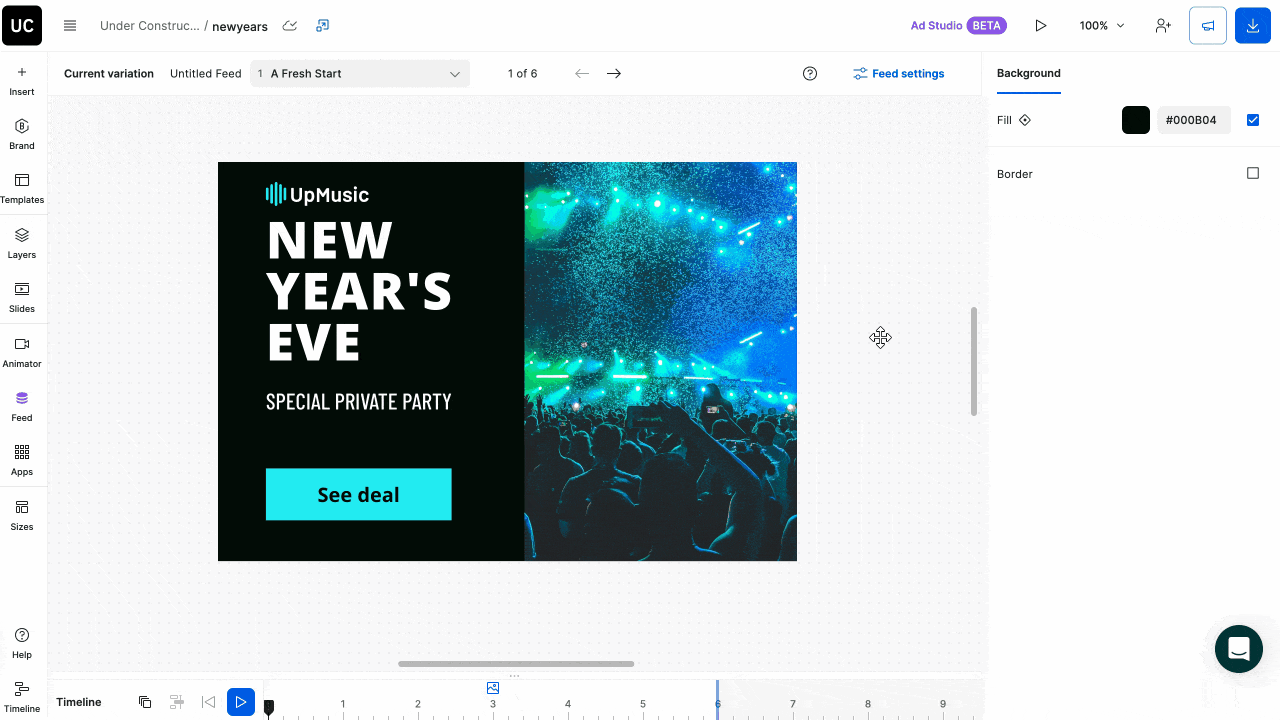
Task: Open the hamburger main menu
Action: click(70, 25)
